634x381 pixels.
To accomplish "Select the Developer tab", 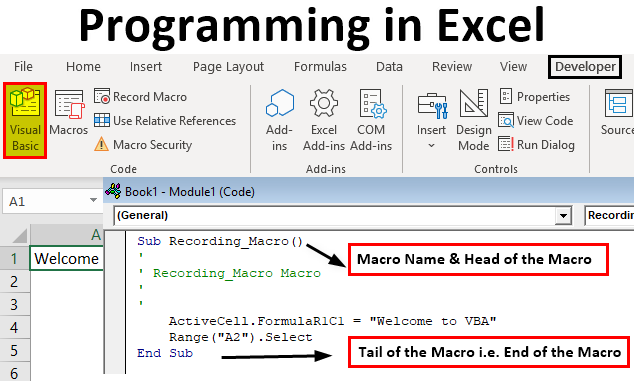I will [x=585, y=67].
